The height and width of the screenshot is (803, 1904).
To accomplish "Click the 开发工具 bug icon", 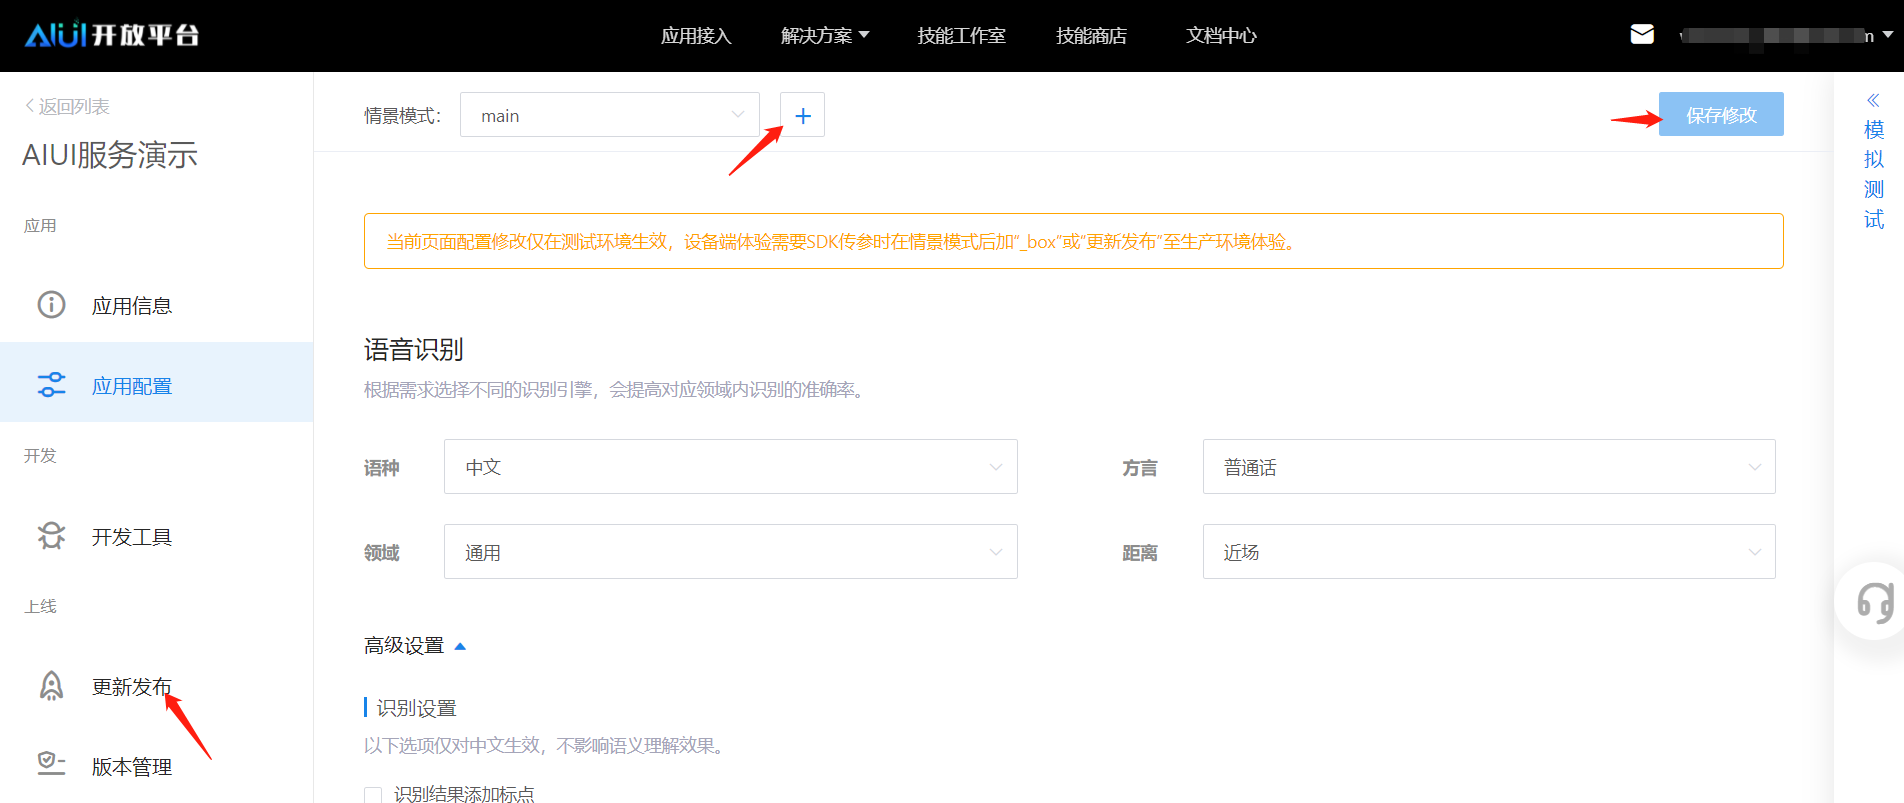I will click(x=51, y=536).
